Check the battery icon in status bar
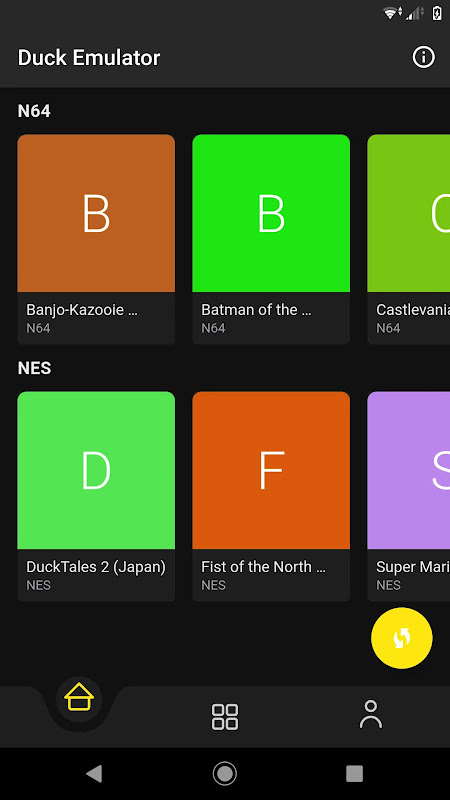The height and width of the screenshot is (800, 450). click(x=437, y=14)
